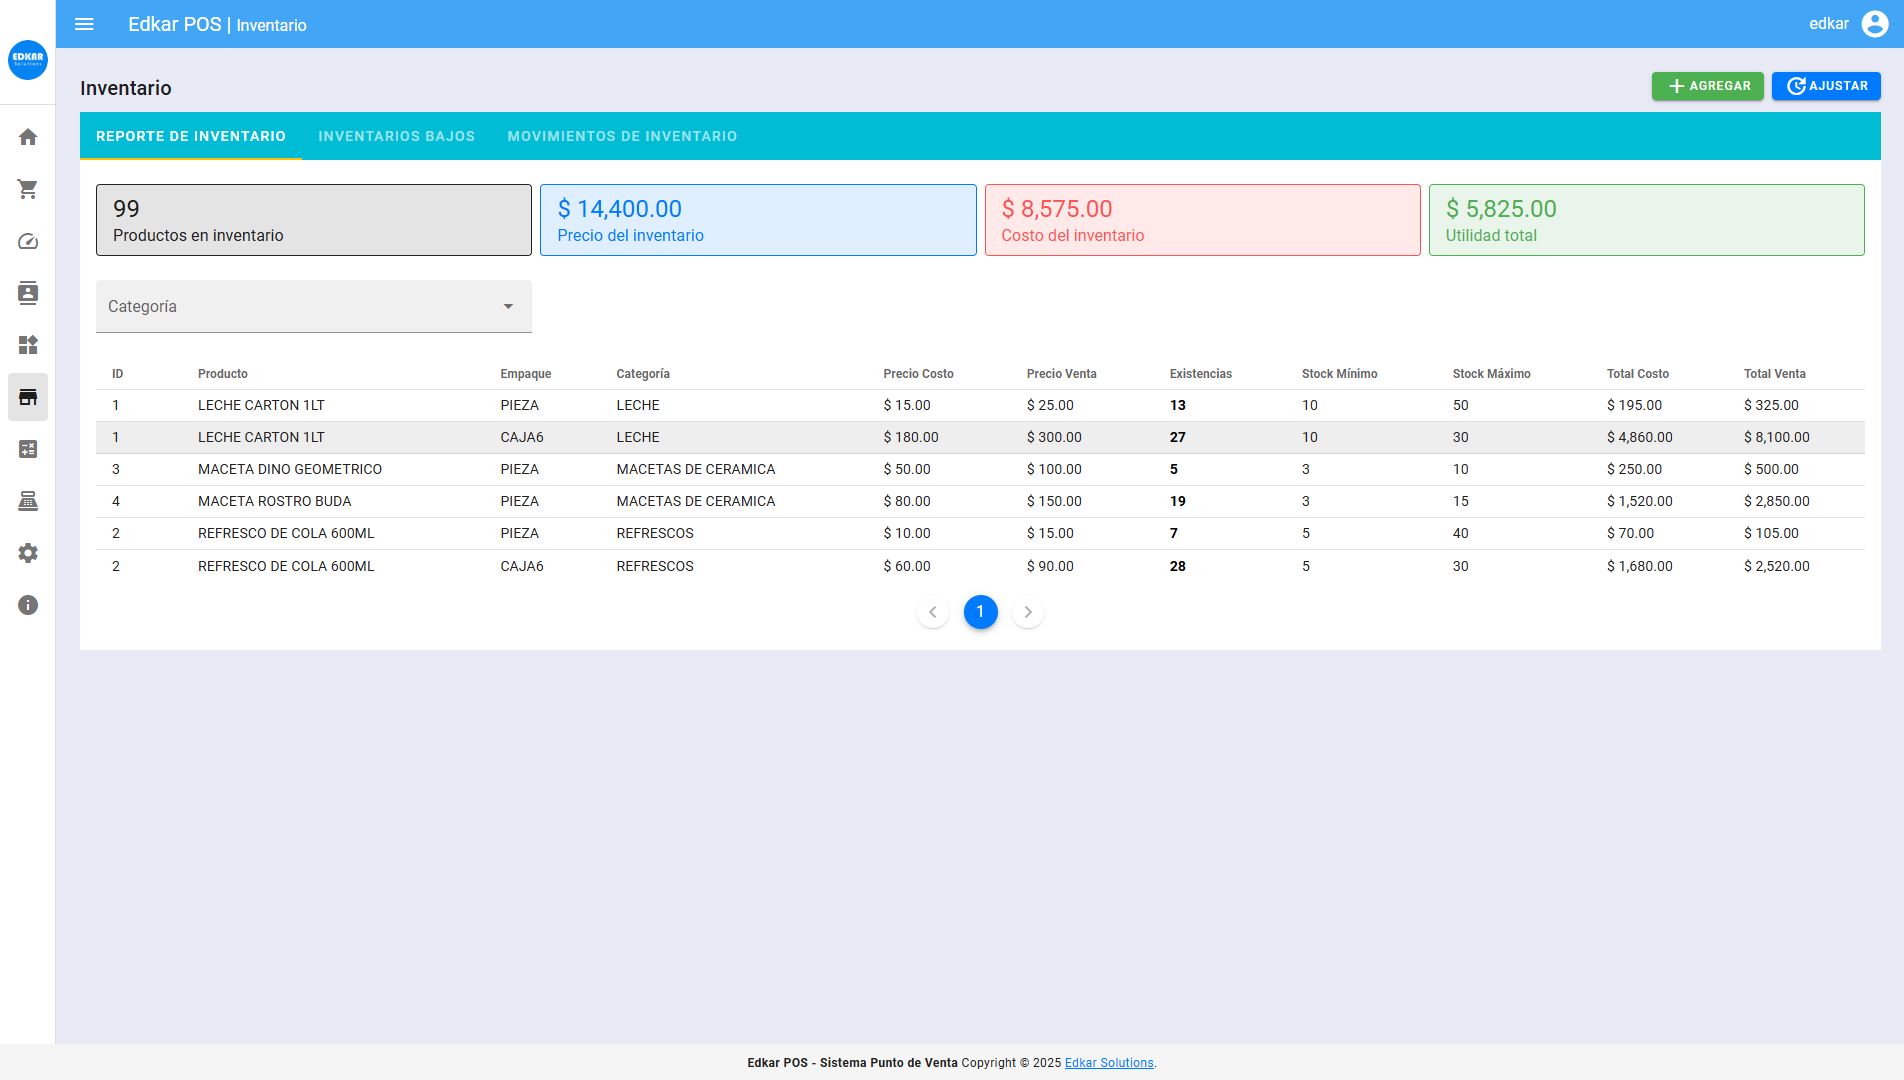Viewport: 1904px width, 1080px height.
Task: Open the speedometer dashboard icon
Action: [x=28, y=241]
